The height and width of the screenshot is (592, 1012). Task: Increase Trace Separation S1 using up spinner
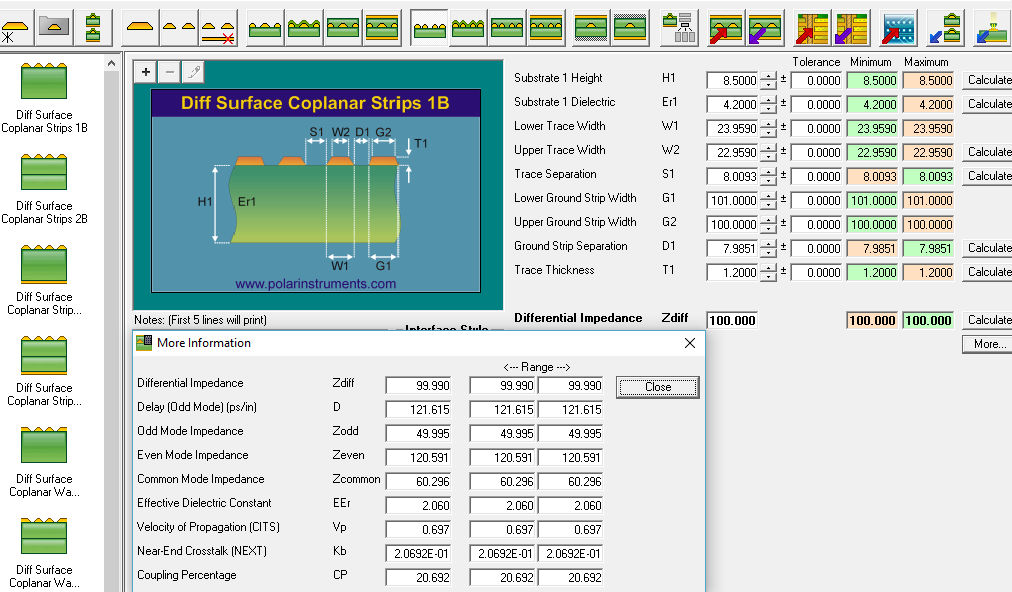tap(767, 172)
